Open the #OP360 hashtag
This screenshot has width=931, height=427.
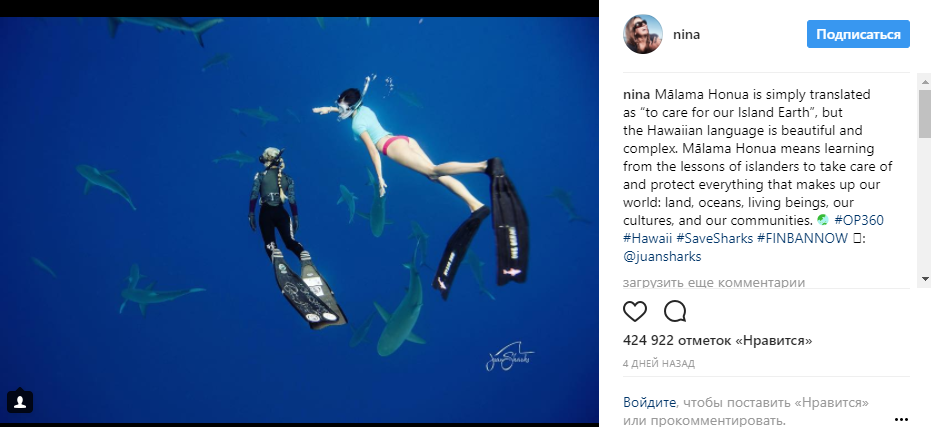tap(859, 220)
